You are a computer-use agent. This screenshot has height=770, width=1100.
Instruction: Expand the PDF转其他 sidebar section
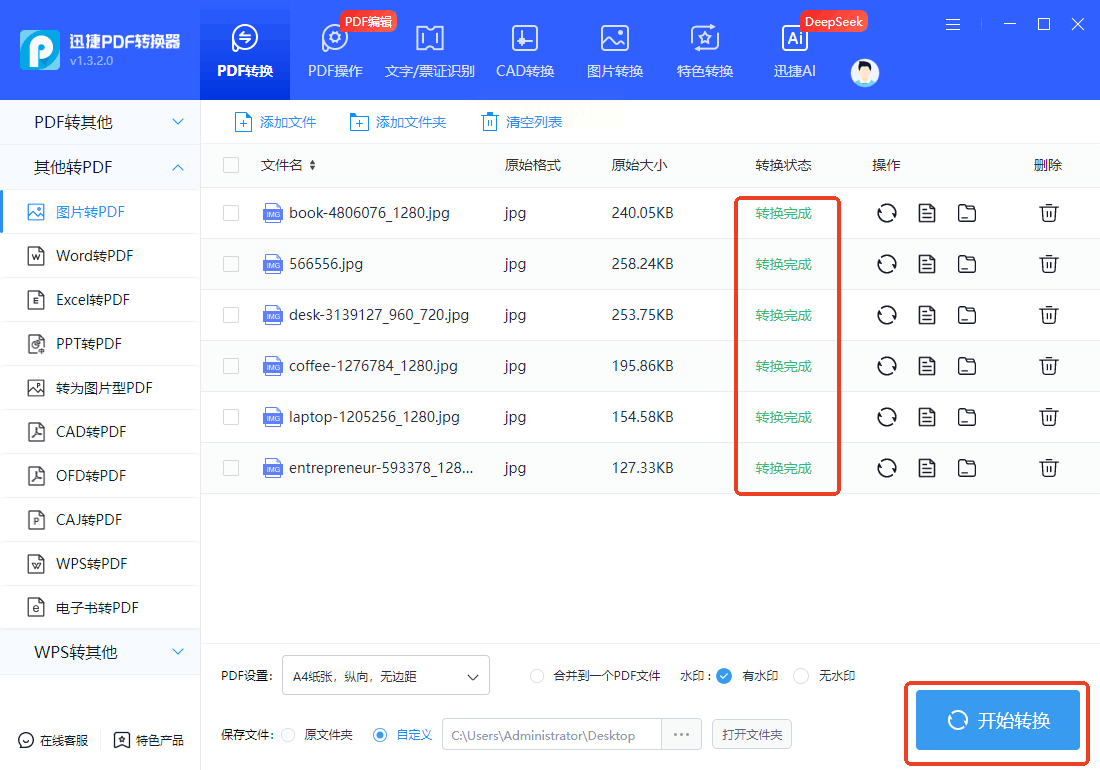[100, 122]
